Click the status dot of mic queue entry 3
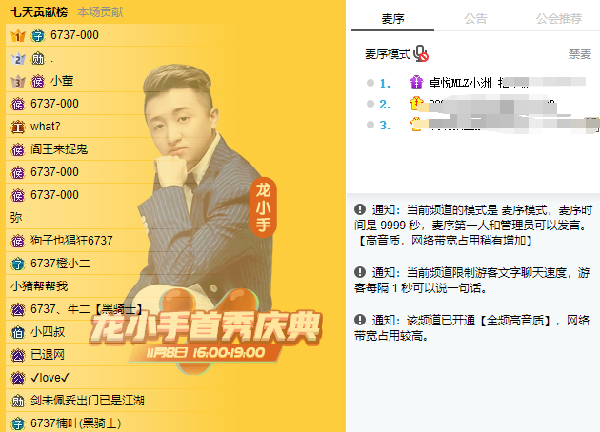The width and height of the screenshot is (600, 432). click(370, 125)
